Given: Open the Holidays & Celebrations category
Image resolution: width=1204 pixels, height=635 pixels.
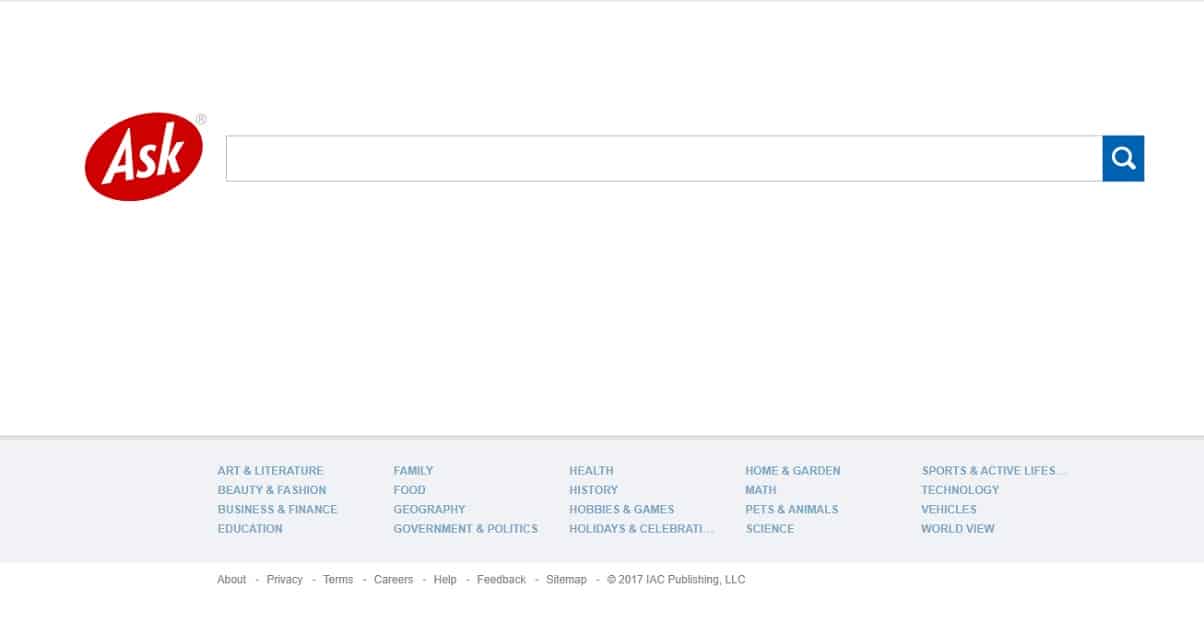Looking at the screenshot, I should tap(642, 529).
